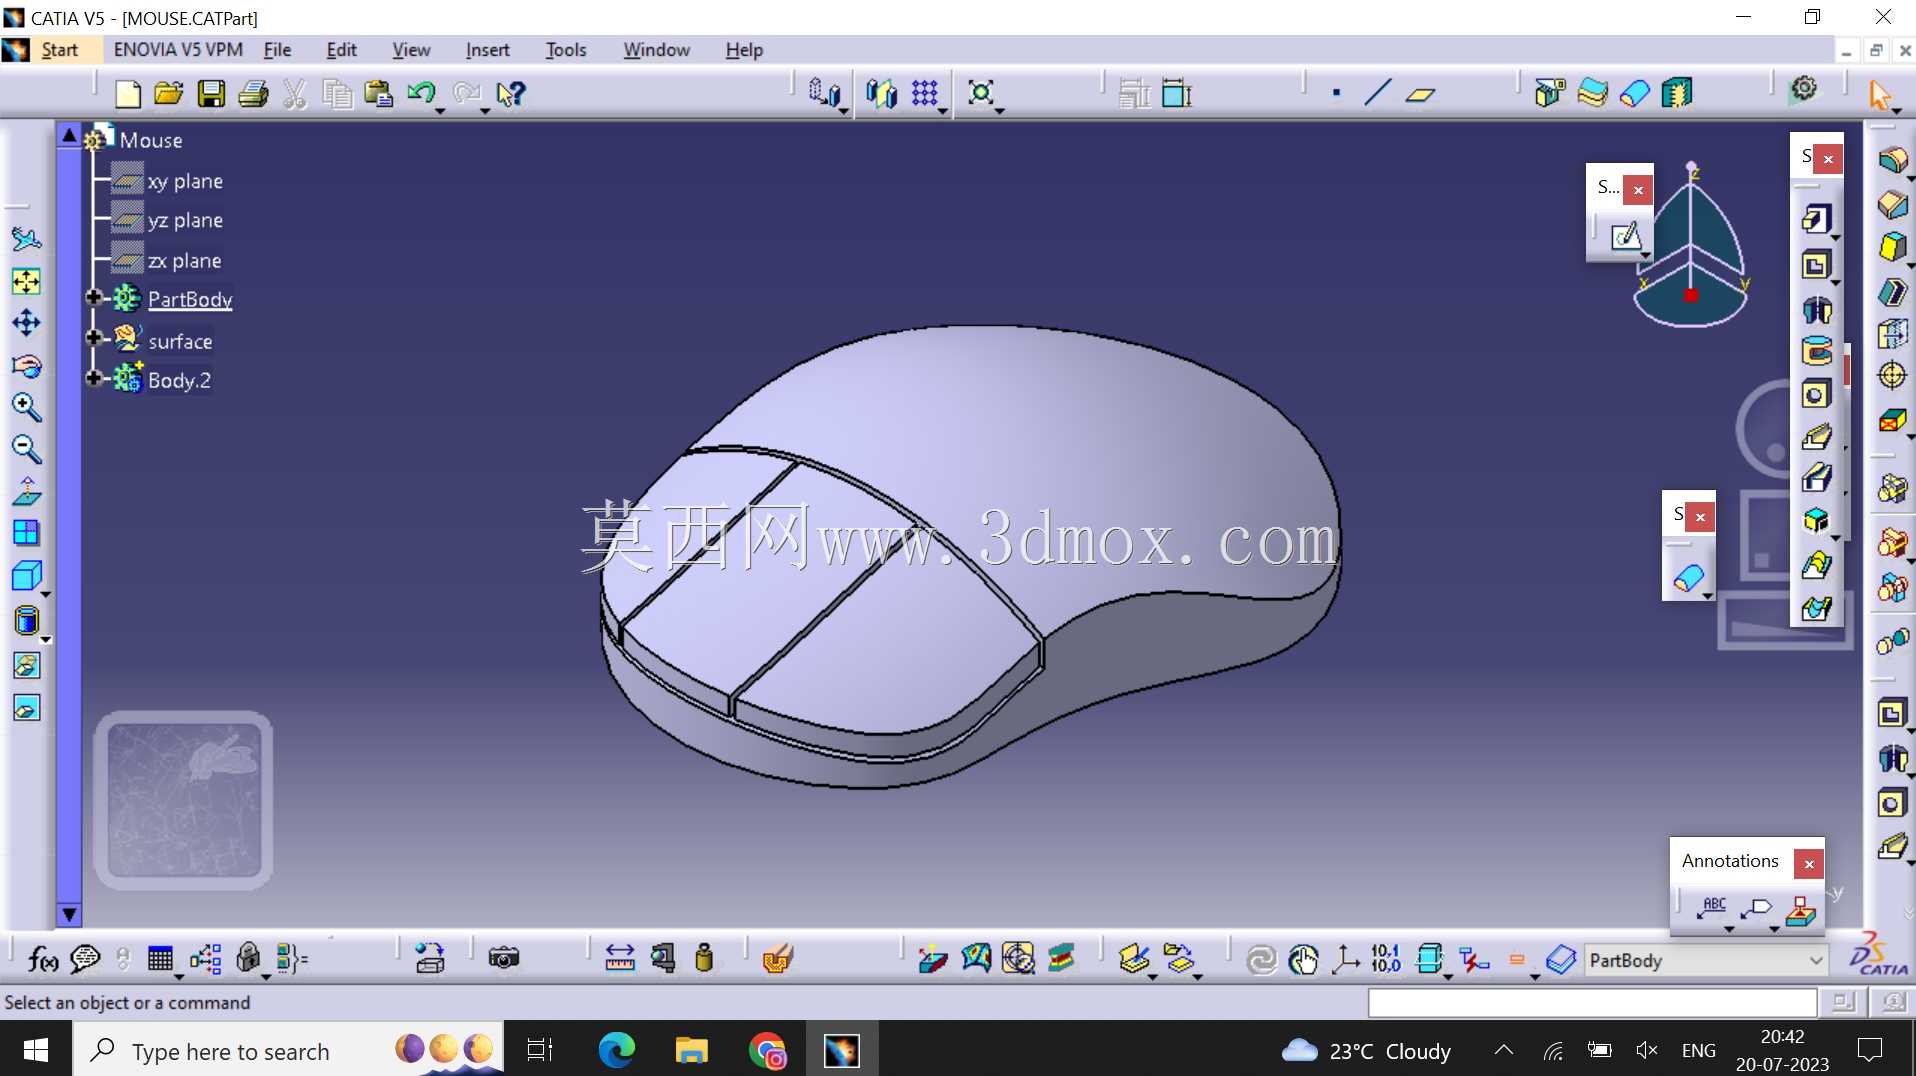Click the Apply Material icon
The image size is (1916, 1076).
coord(777,959)
